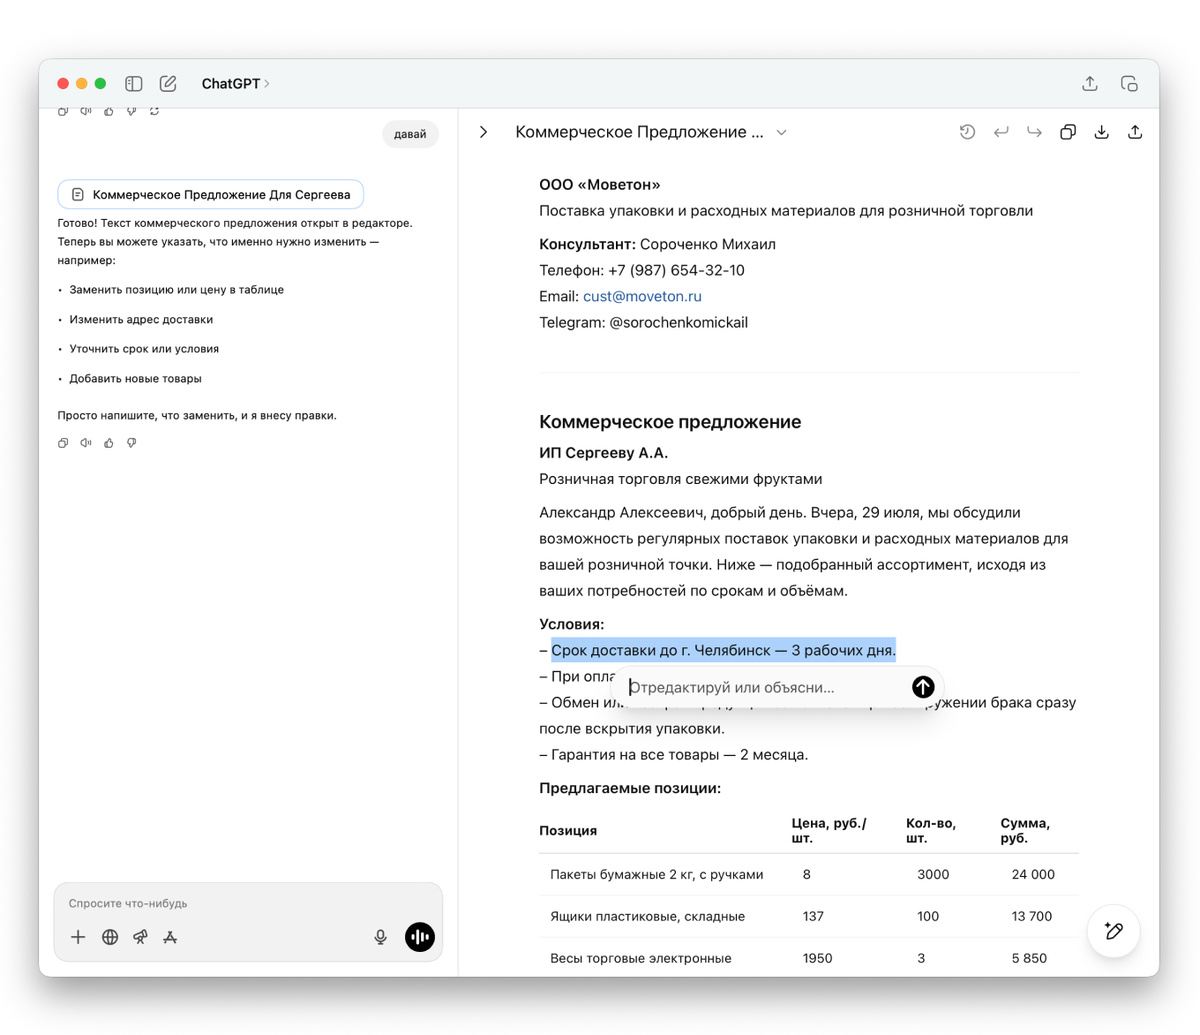Start voice mode with the waveform button

[x=419, y=937]
